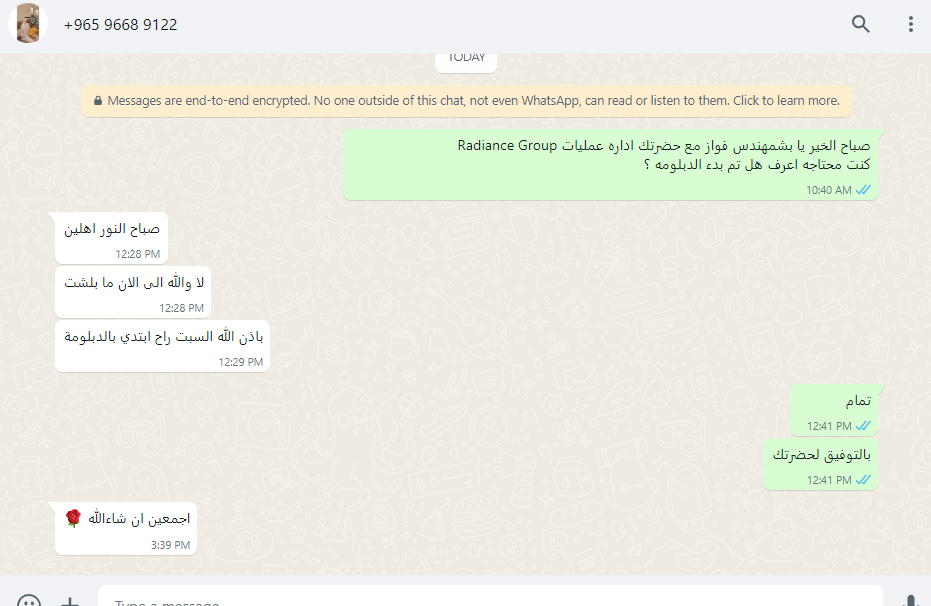The width and height of the screenshot is (931, 606).
Task: Select the بالتوفيق لحضرتك message
Action: pyautogui.click(x=821, y=465)
